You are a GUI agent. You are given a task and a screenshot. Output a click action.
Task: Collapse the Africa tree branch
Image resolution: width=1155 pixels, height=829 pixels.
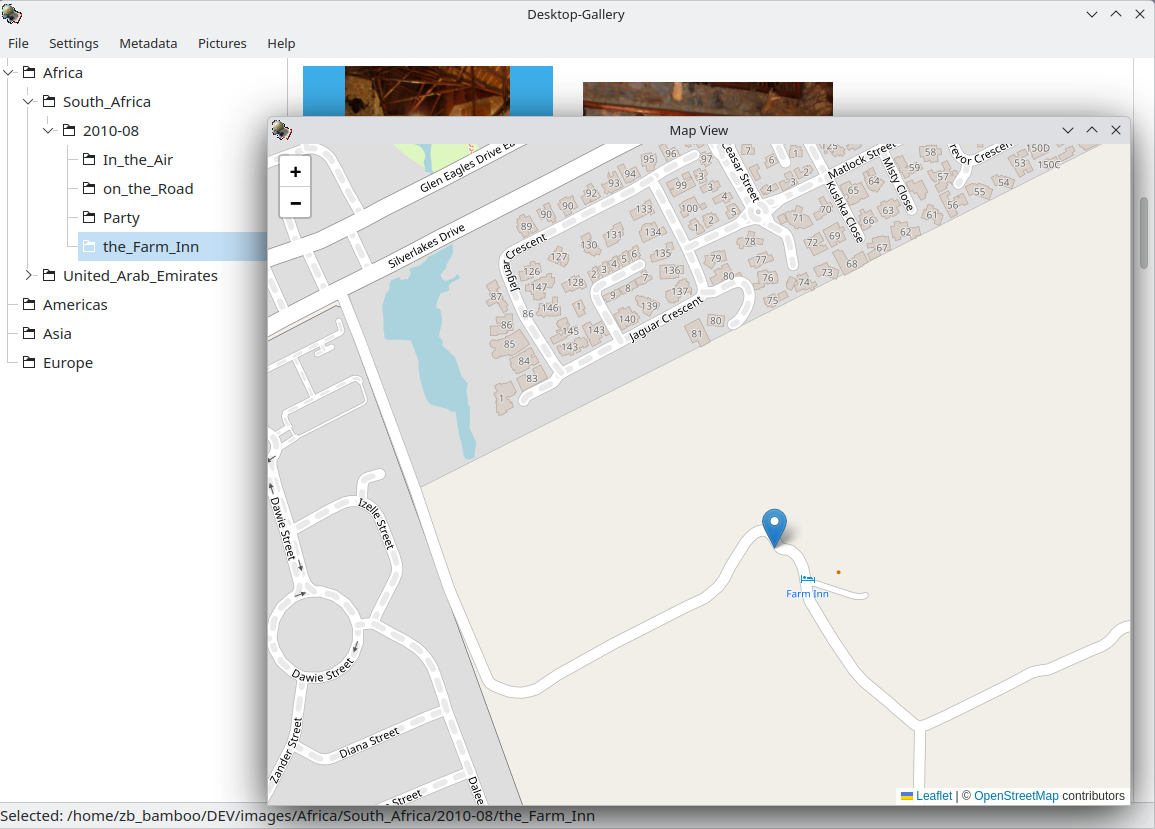[8, 72]
